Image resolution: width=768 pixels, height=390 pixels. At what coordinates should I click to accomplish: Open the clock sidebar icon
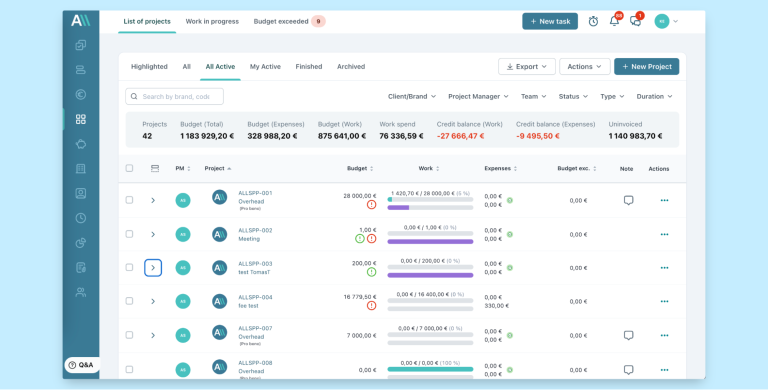tap(81, 218)
